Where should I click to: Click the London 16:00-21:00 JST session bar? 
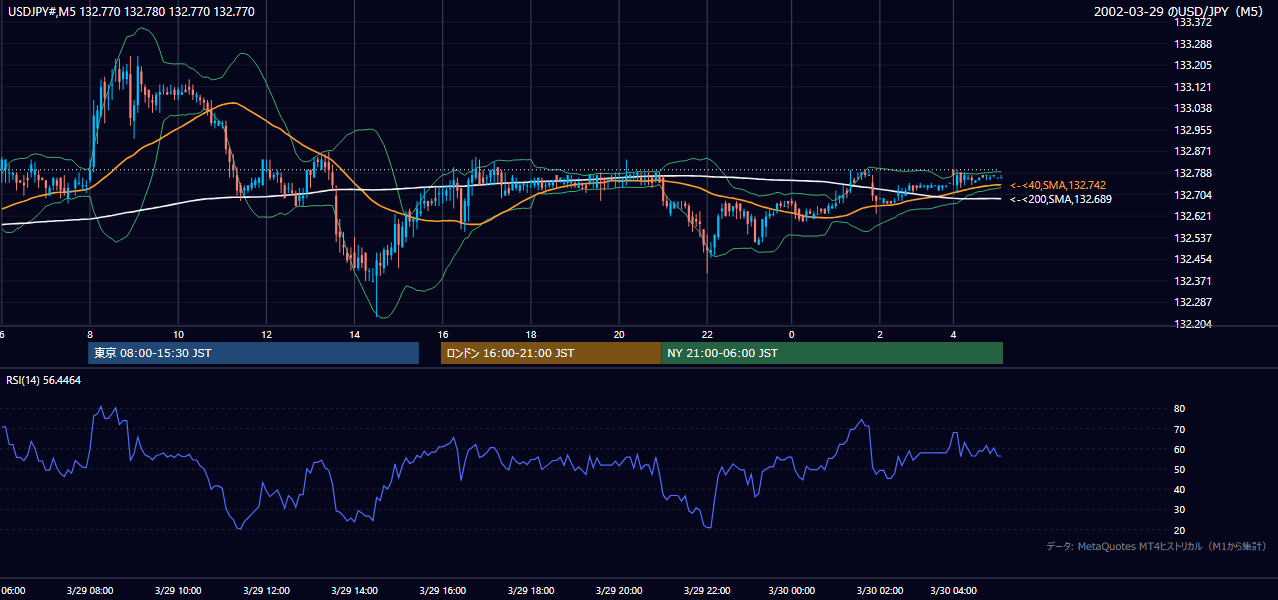tap(551, 353)
